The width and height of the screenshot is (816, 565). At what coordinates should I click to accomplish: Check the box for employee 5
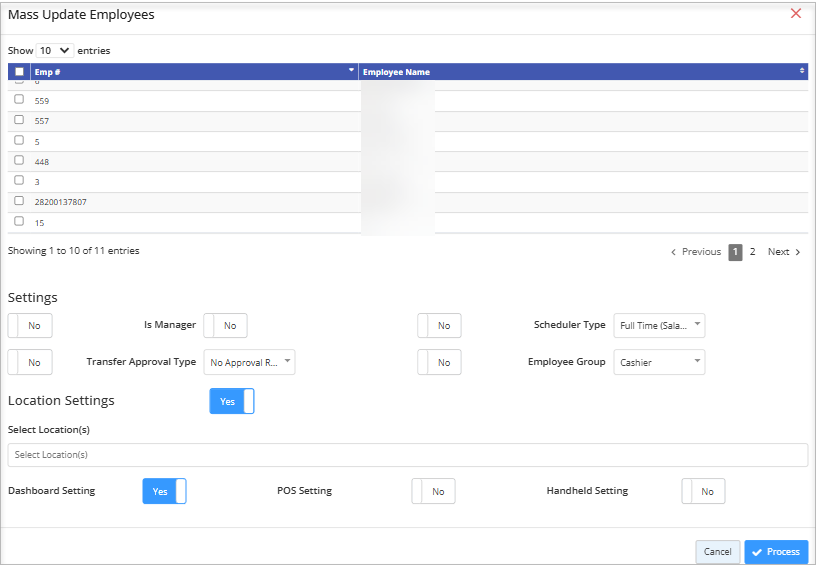coord(19,140)
